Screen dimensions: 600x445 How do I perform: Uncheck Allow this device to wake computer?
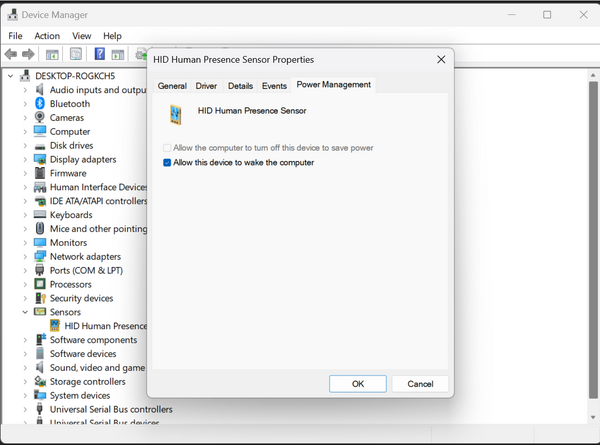click(167, 162)
